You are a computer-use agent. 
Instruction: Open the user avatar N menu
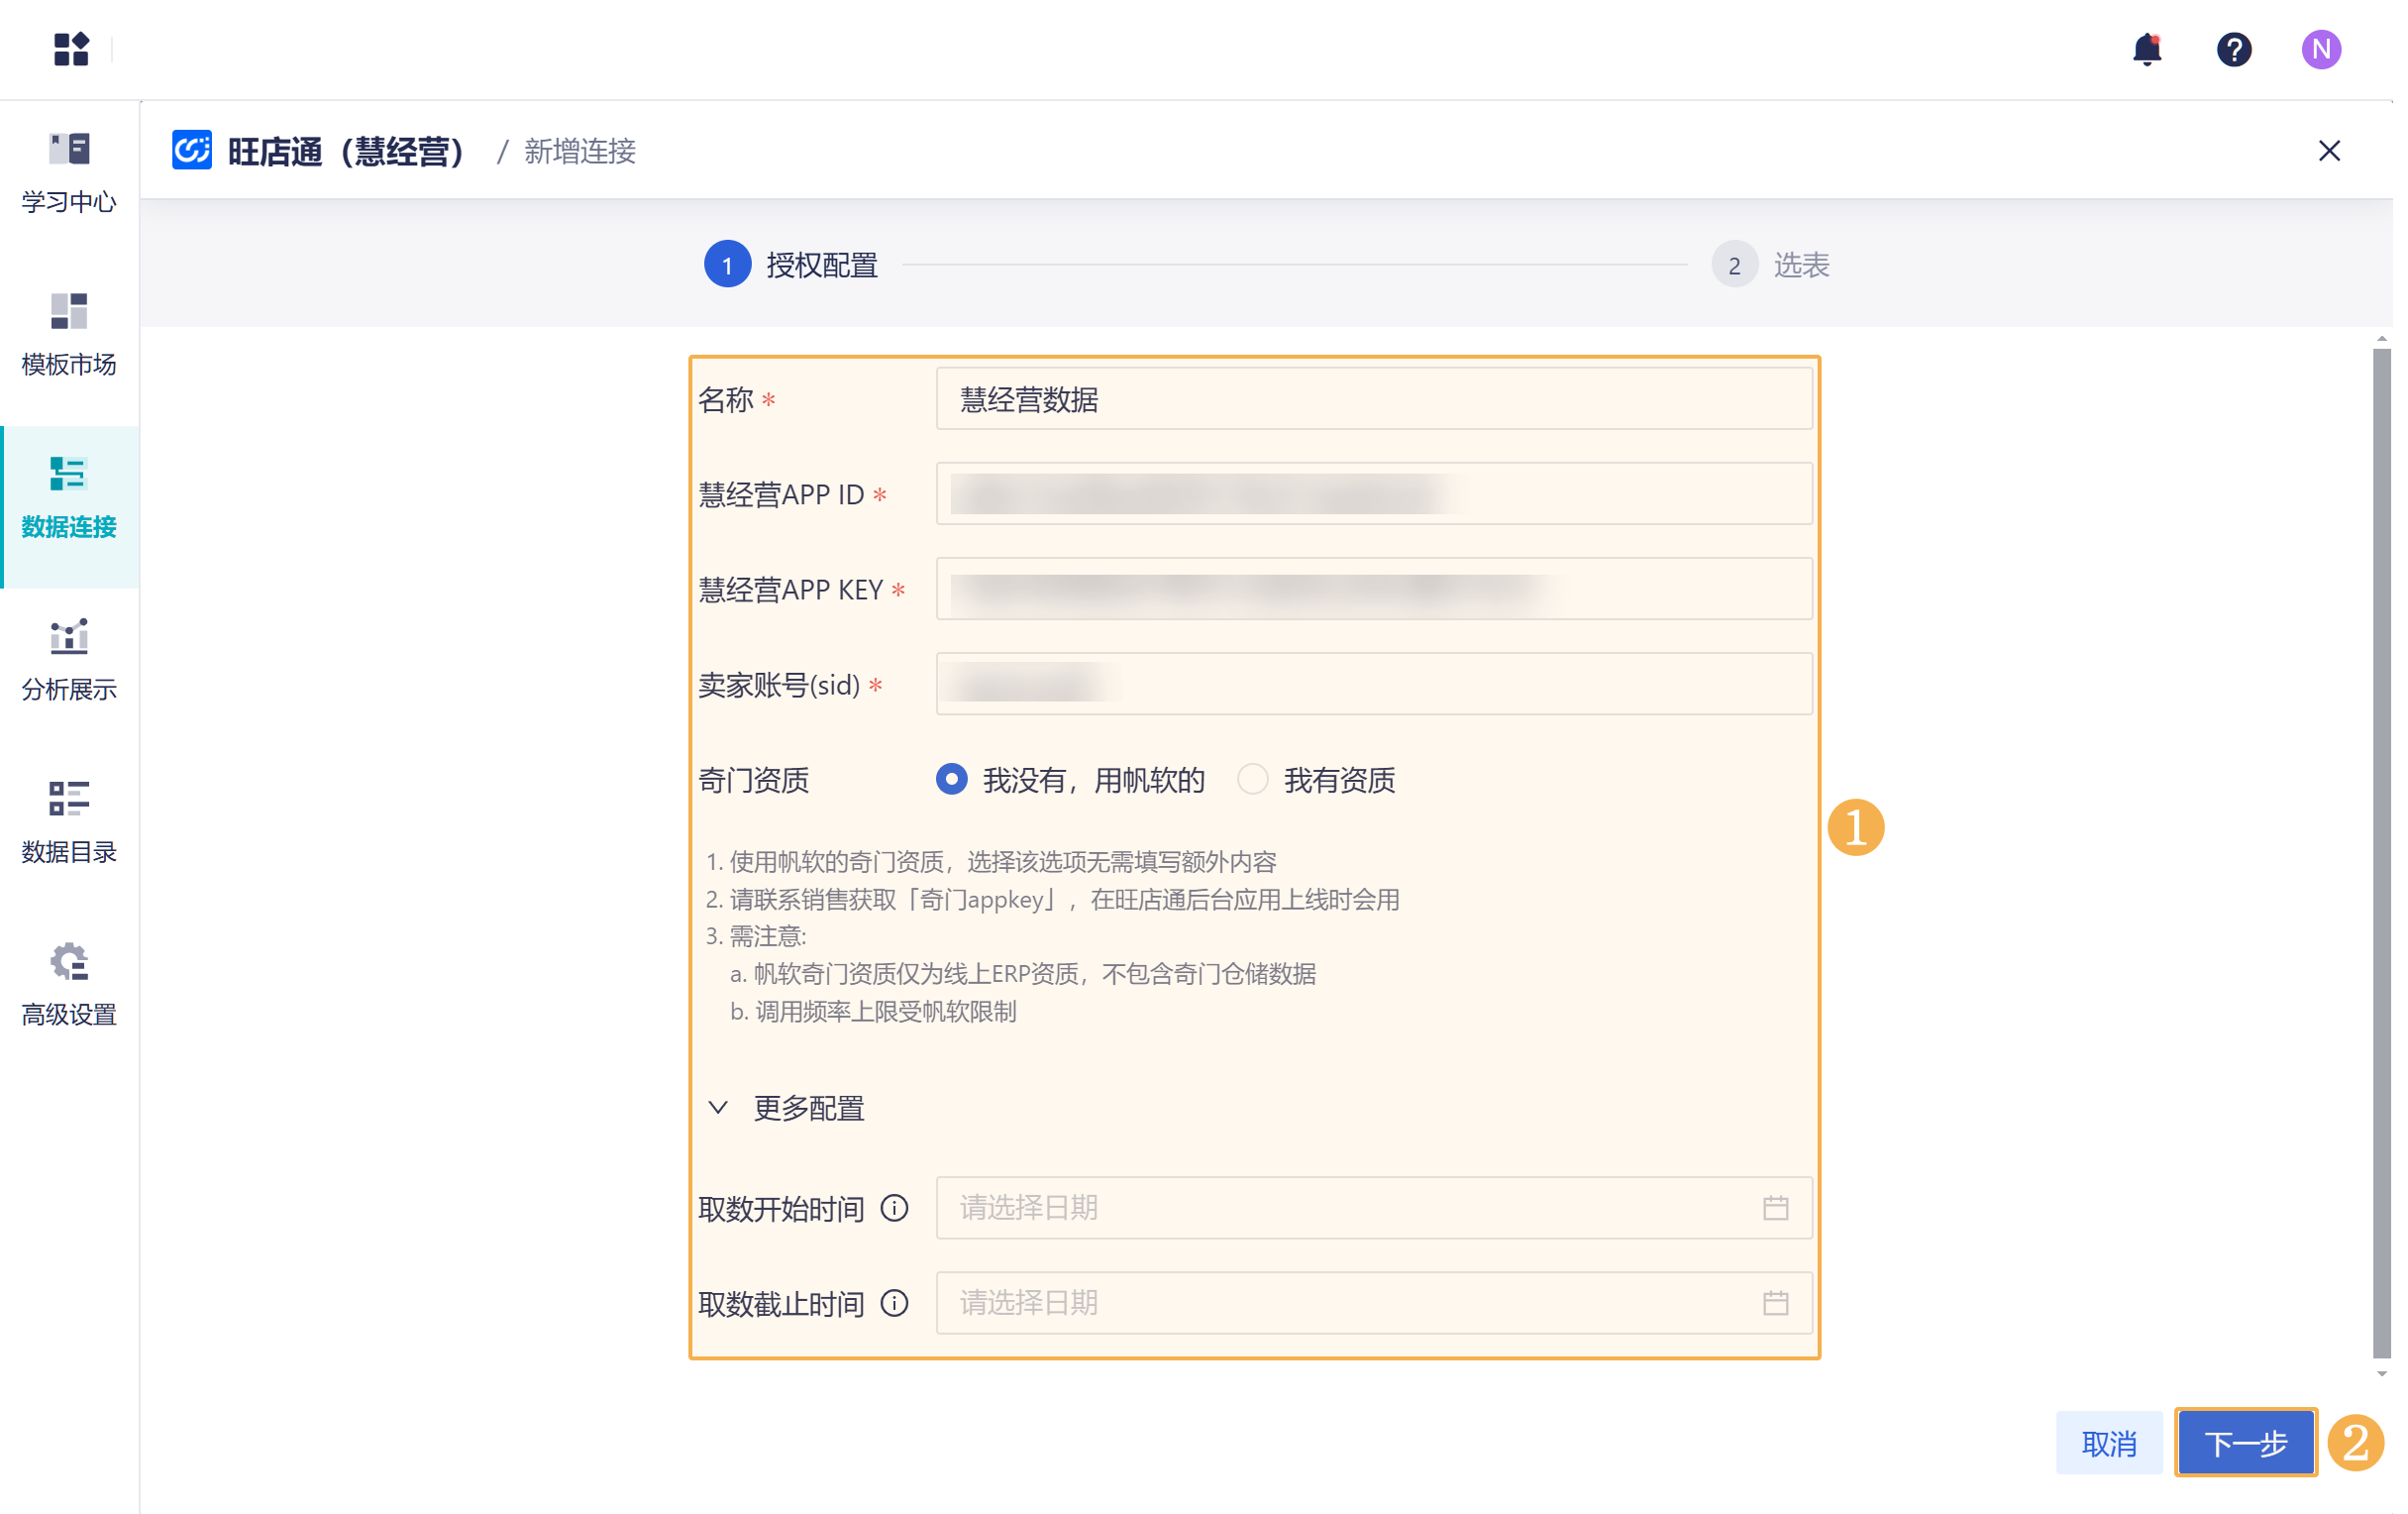click(x=2320, y=49)
